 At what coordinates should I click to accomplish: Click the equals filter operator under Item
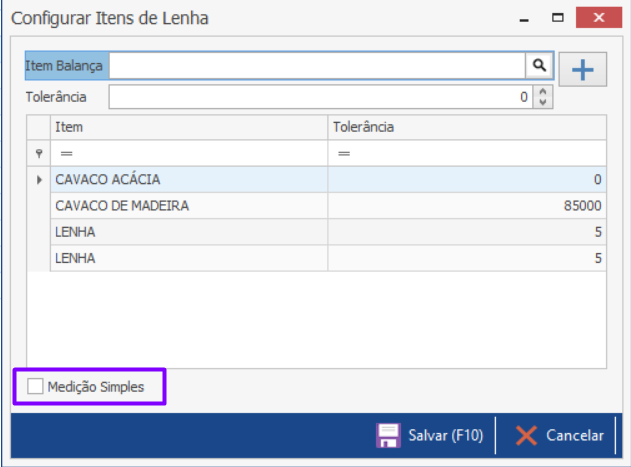pos(66,153)
